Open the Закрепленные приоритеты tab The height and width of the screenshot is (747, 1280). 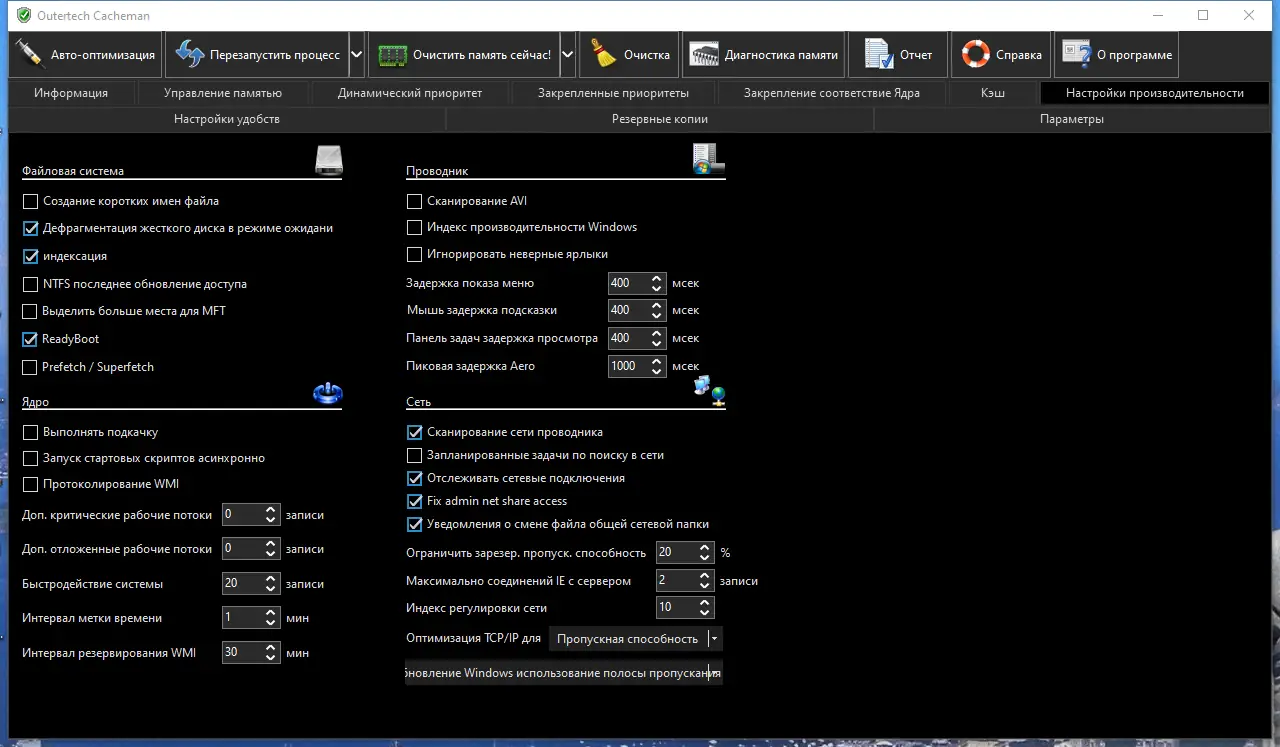pos(613,93)
